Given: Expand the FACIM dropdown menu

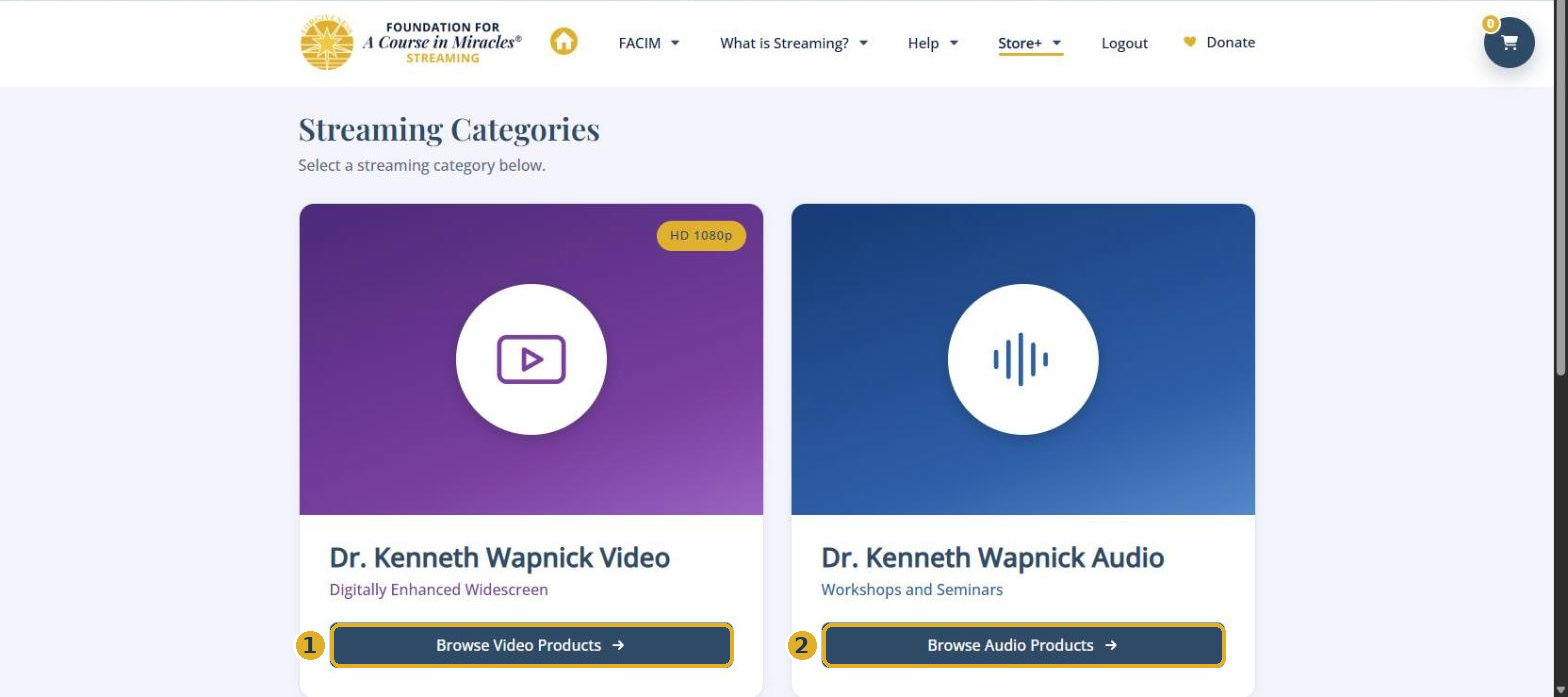Looking at the screenshot, I should 649,43.
